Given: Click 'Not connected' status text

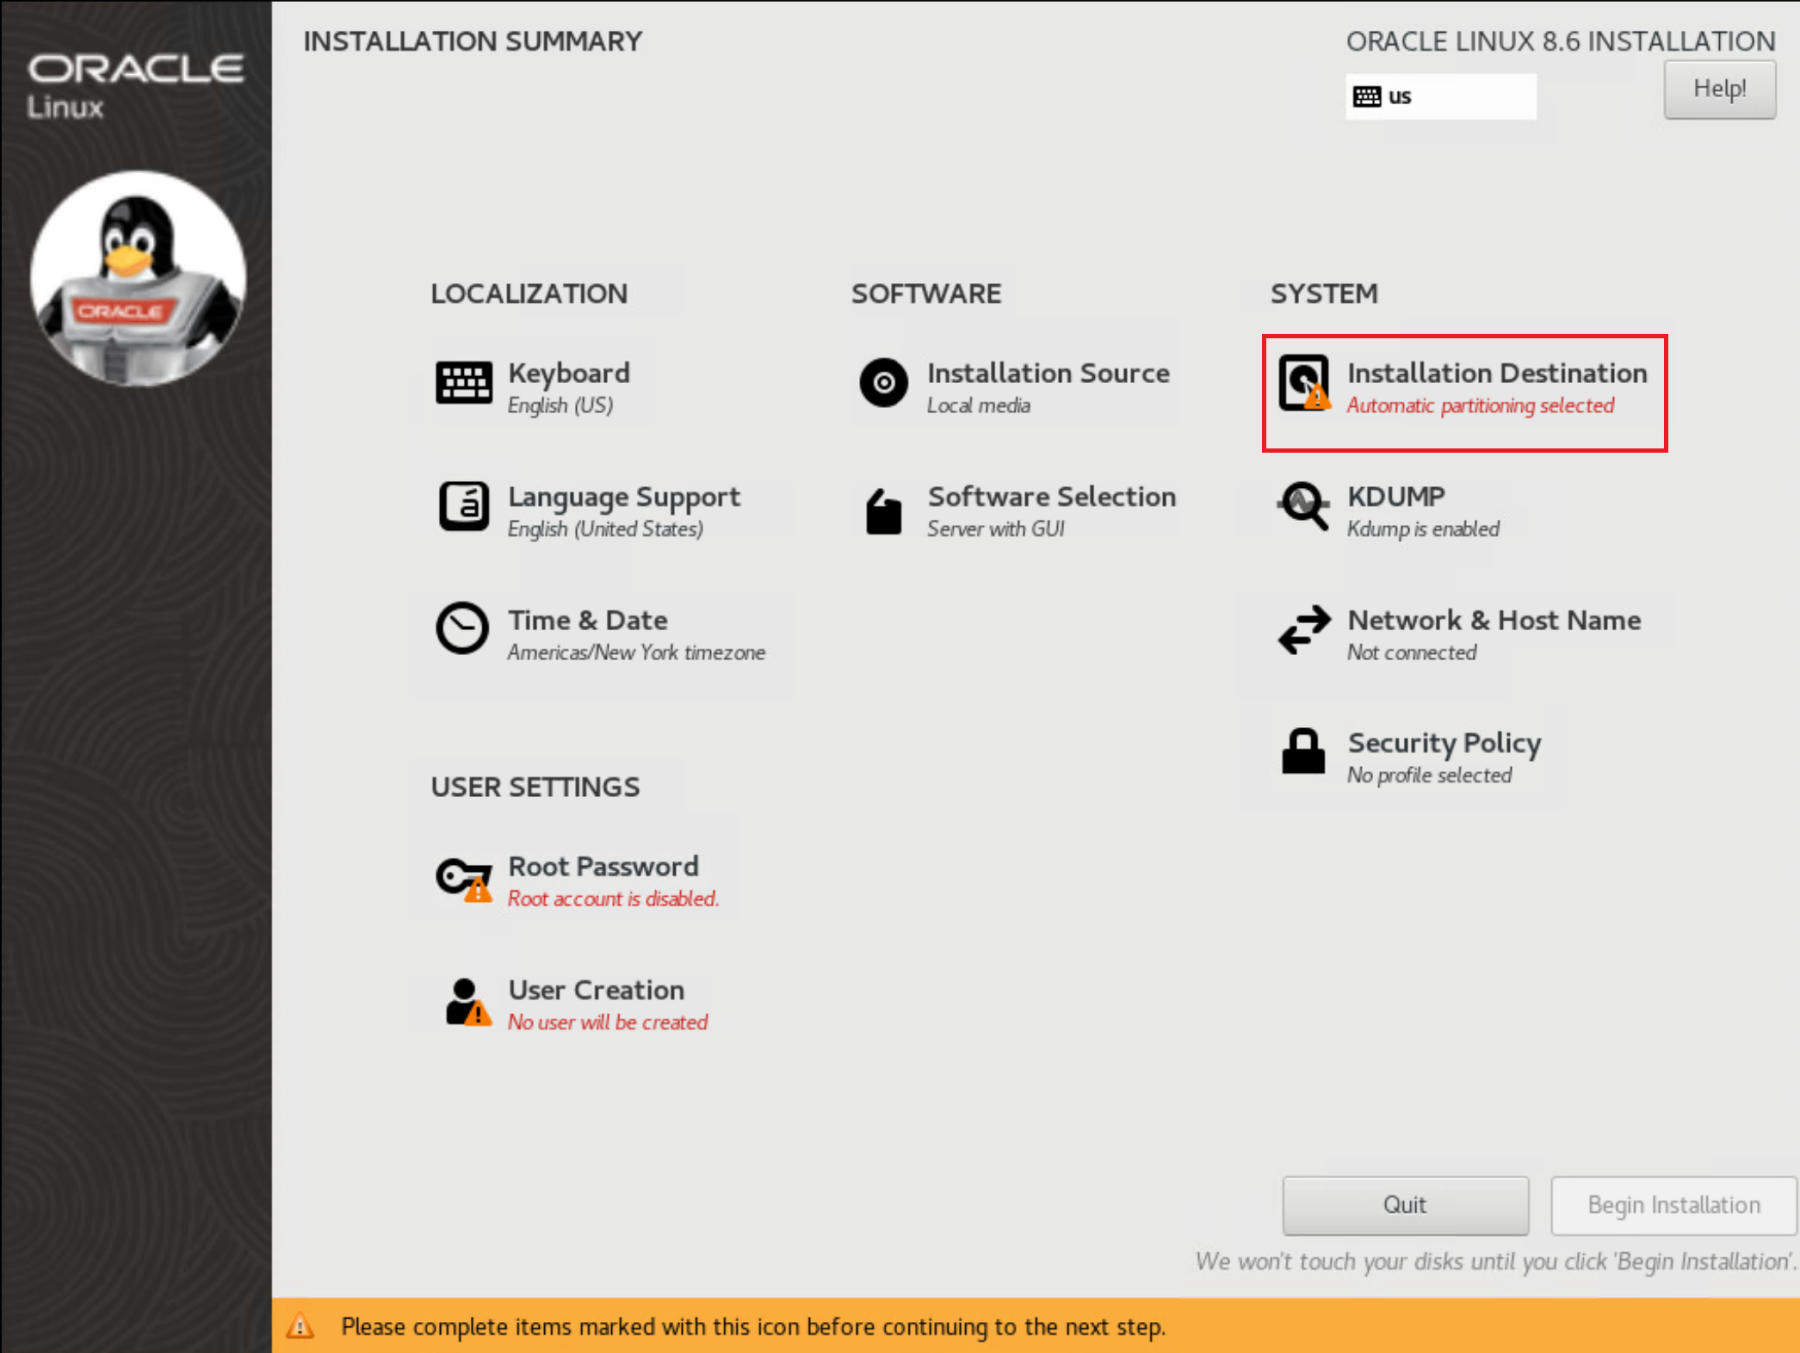Looking at the screenshot, I should point(1411,652).
